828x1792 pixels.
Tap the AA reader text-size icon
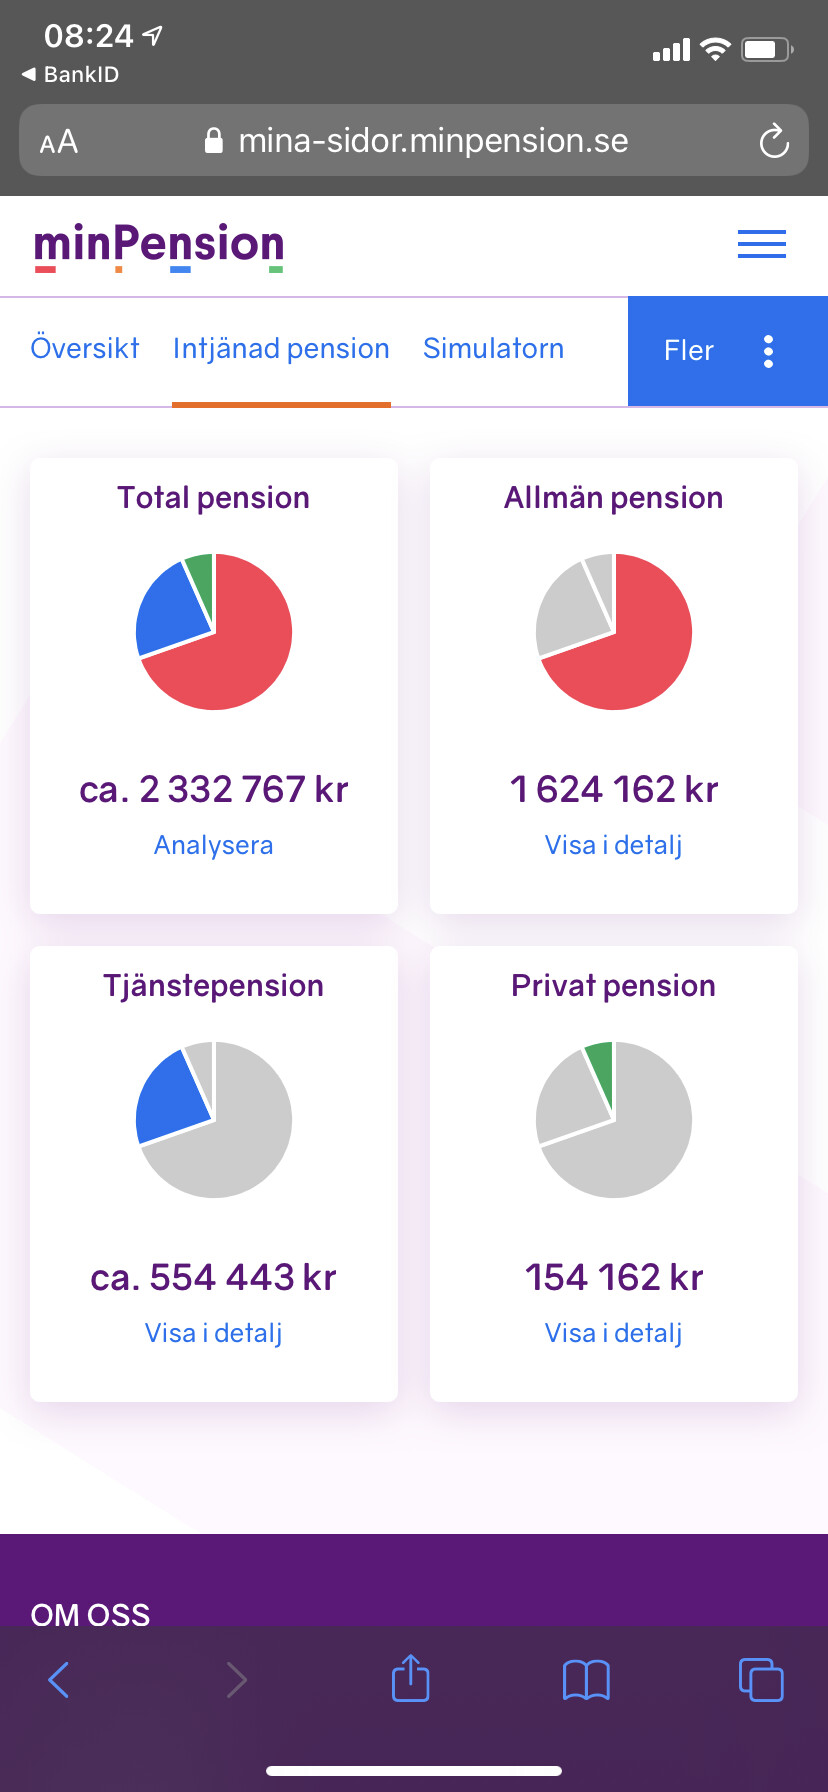(59, 142)
